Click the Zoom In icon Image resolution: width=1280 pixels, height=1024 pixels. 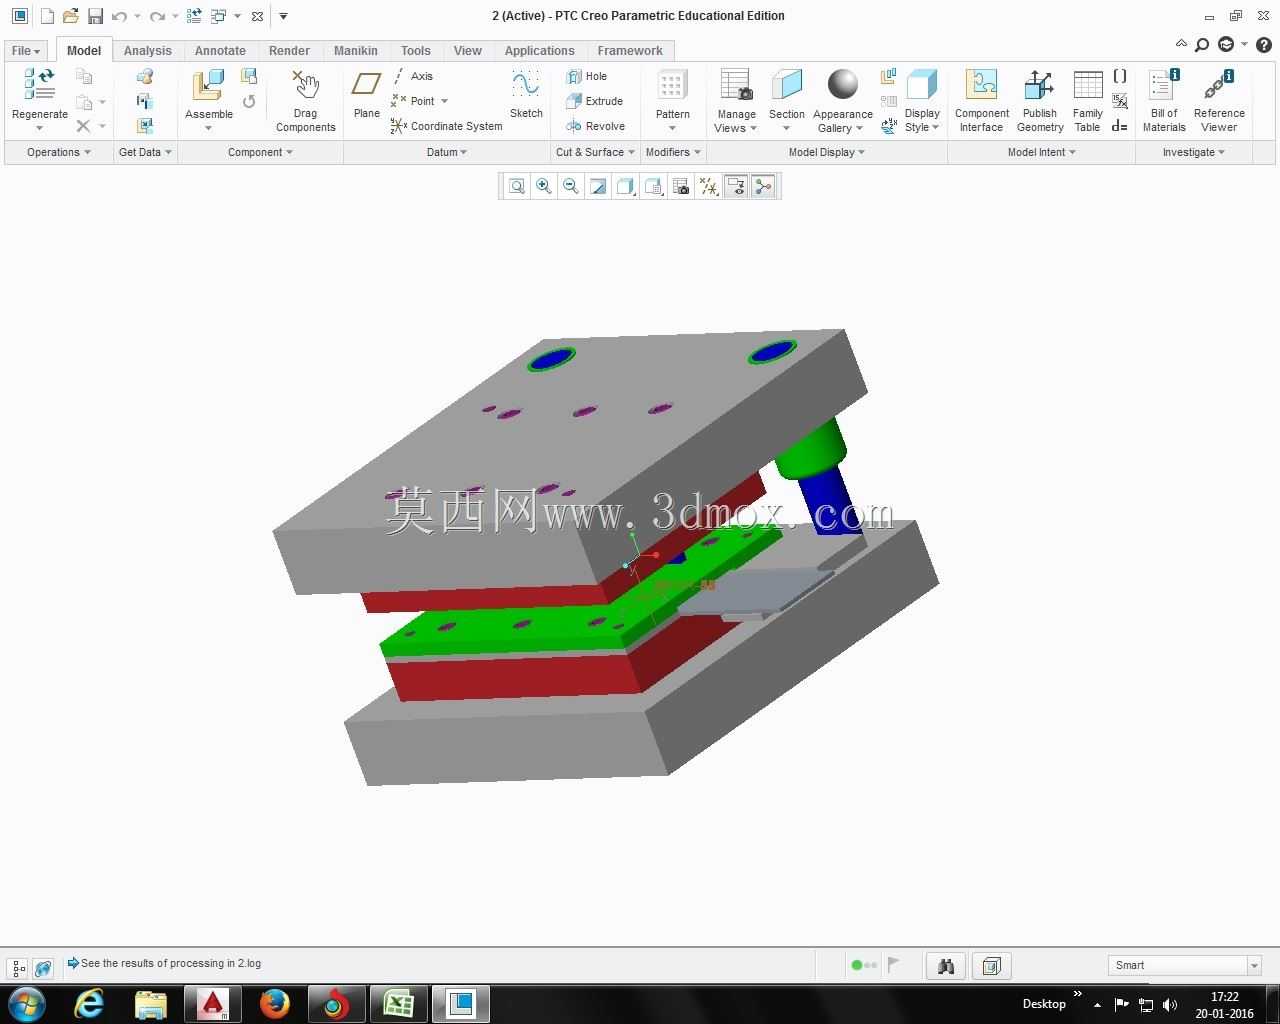pos(543,186)
